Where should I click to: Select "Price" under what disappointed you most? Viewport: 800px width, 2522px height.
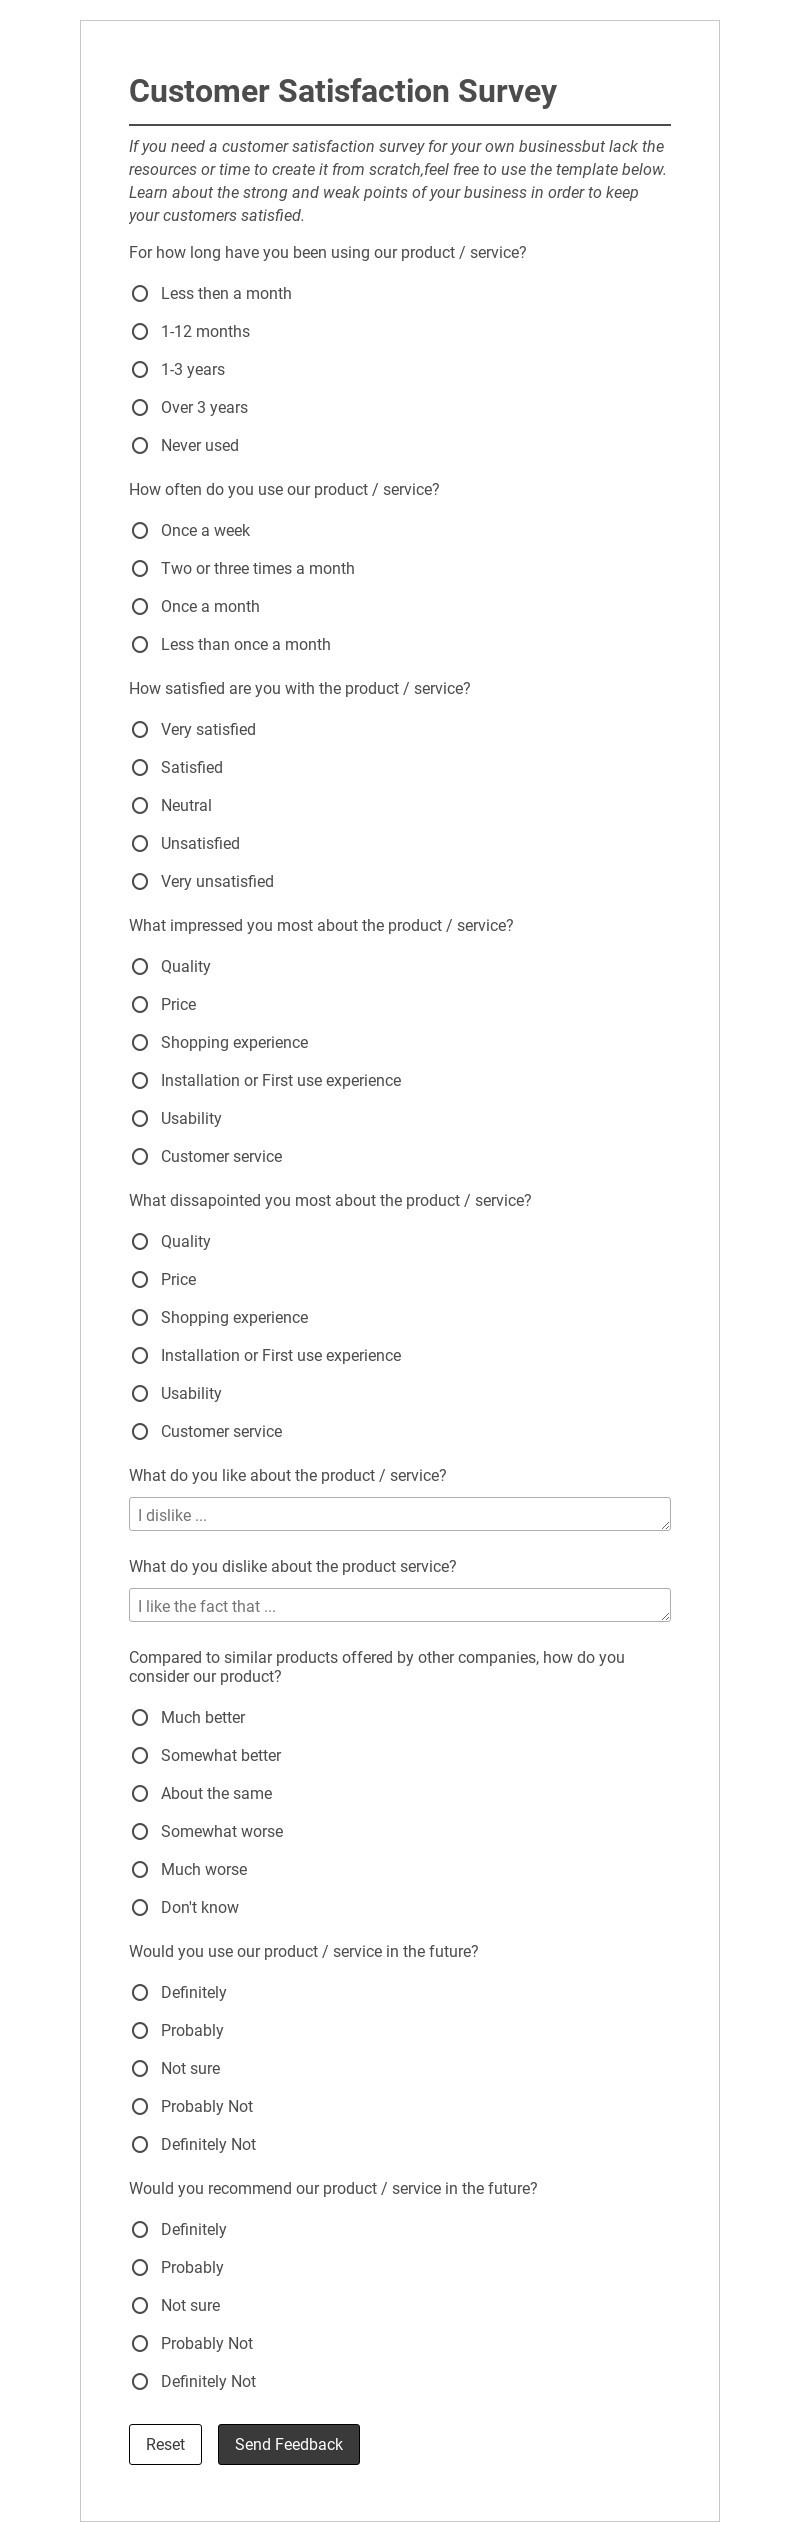click(140, 1280)
